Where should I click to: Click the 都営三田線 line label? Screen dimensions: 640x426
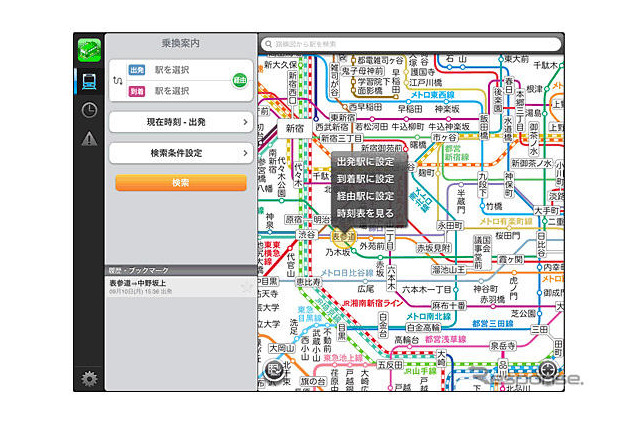(493, 324)
